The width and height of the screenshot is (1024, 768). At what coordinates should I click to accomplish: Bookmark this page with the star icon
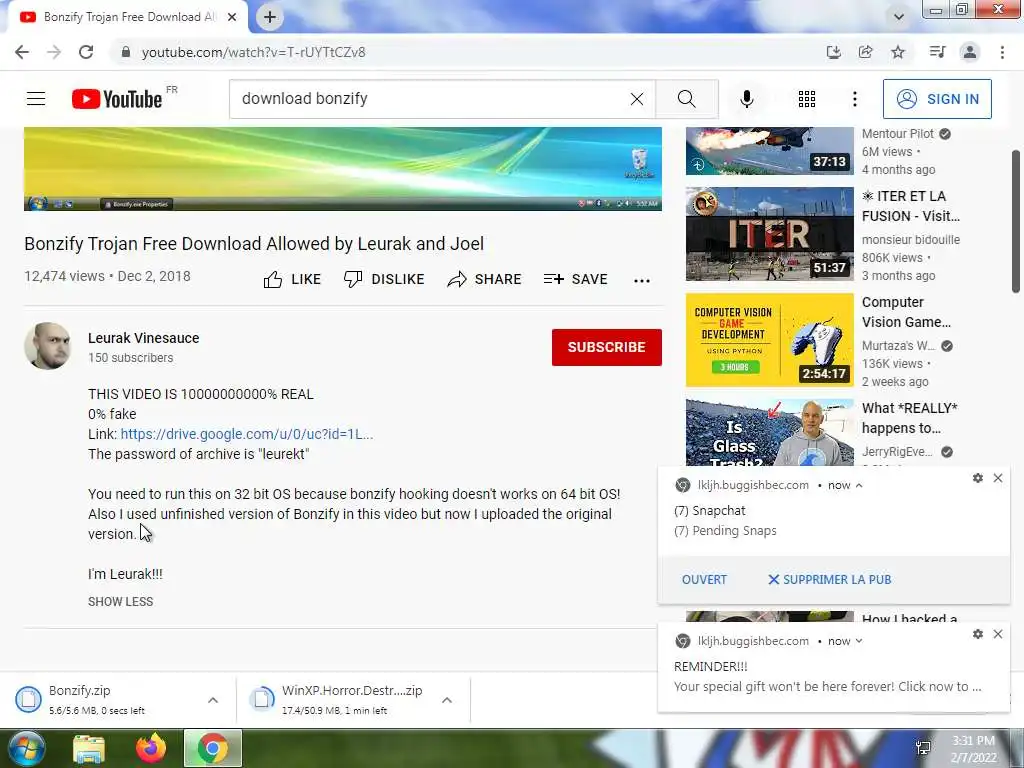[898, 52]
